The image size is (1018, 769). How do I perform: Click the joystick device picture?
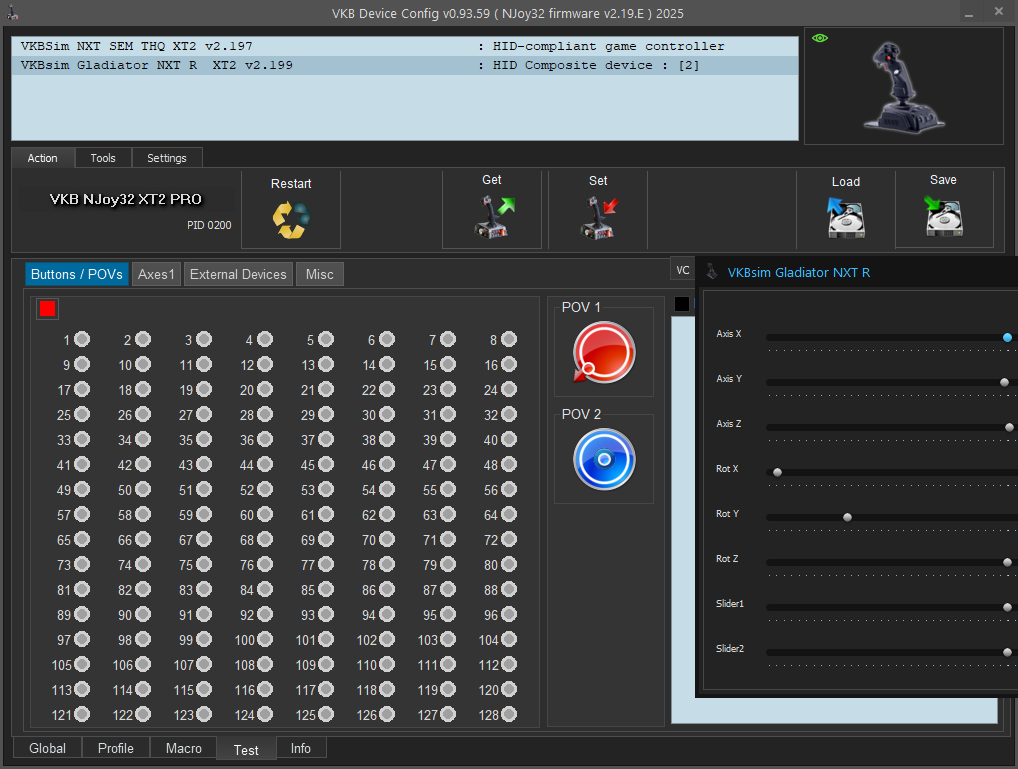click(904, 88)
